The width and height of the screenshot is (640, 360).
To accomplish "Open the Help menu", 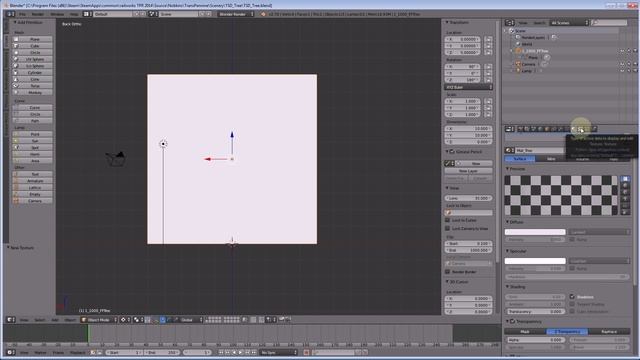I will [74, 14].
